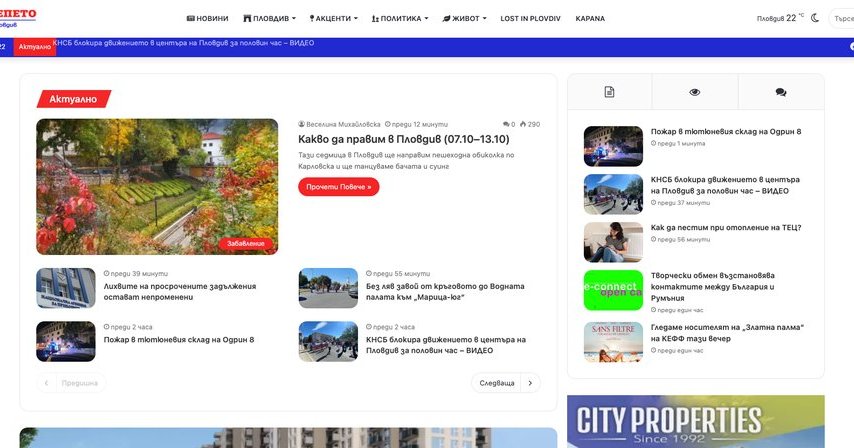Click the author Веселина Михайловска name
Screen dimensions: 854x448
pos(344,124)
